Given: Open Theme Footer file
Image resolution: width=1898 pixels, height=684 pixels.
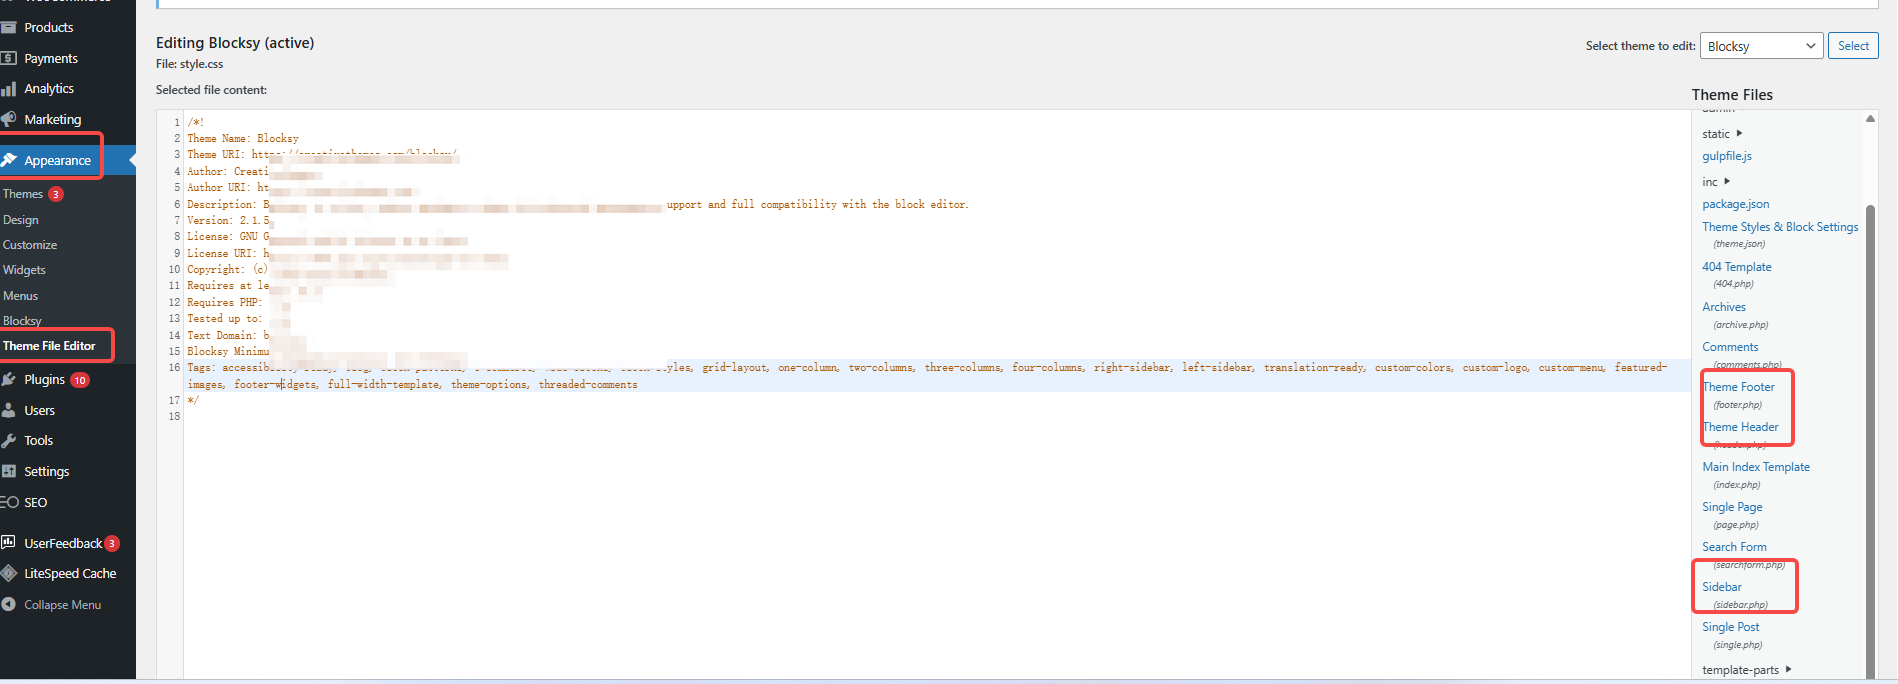Looking at the screenshot, I should pos(1739,387).
